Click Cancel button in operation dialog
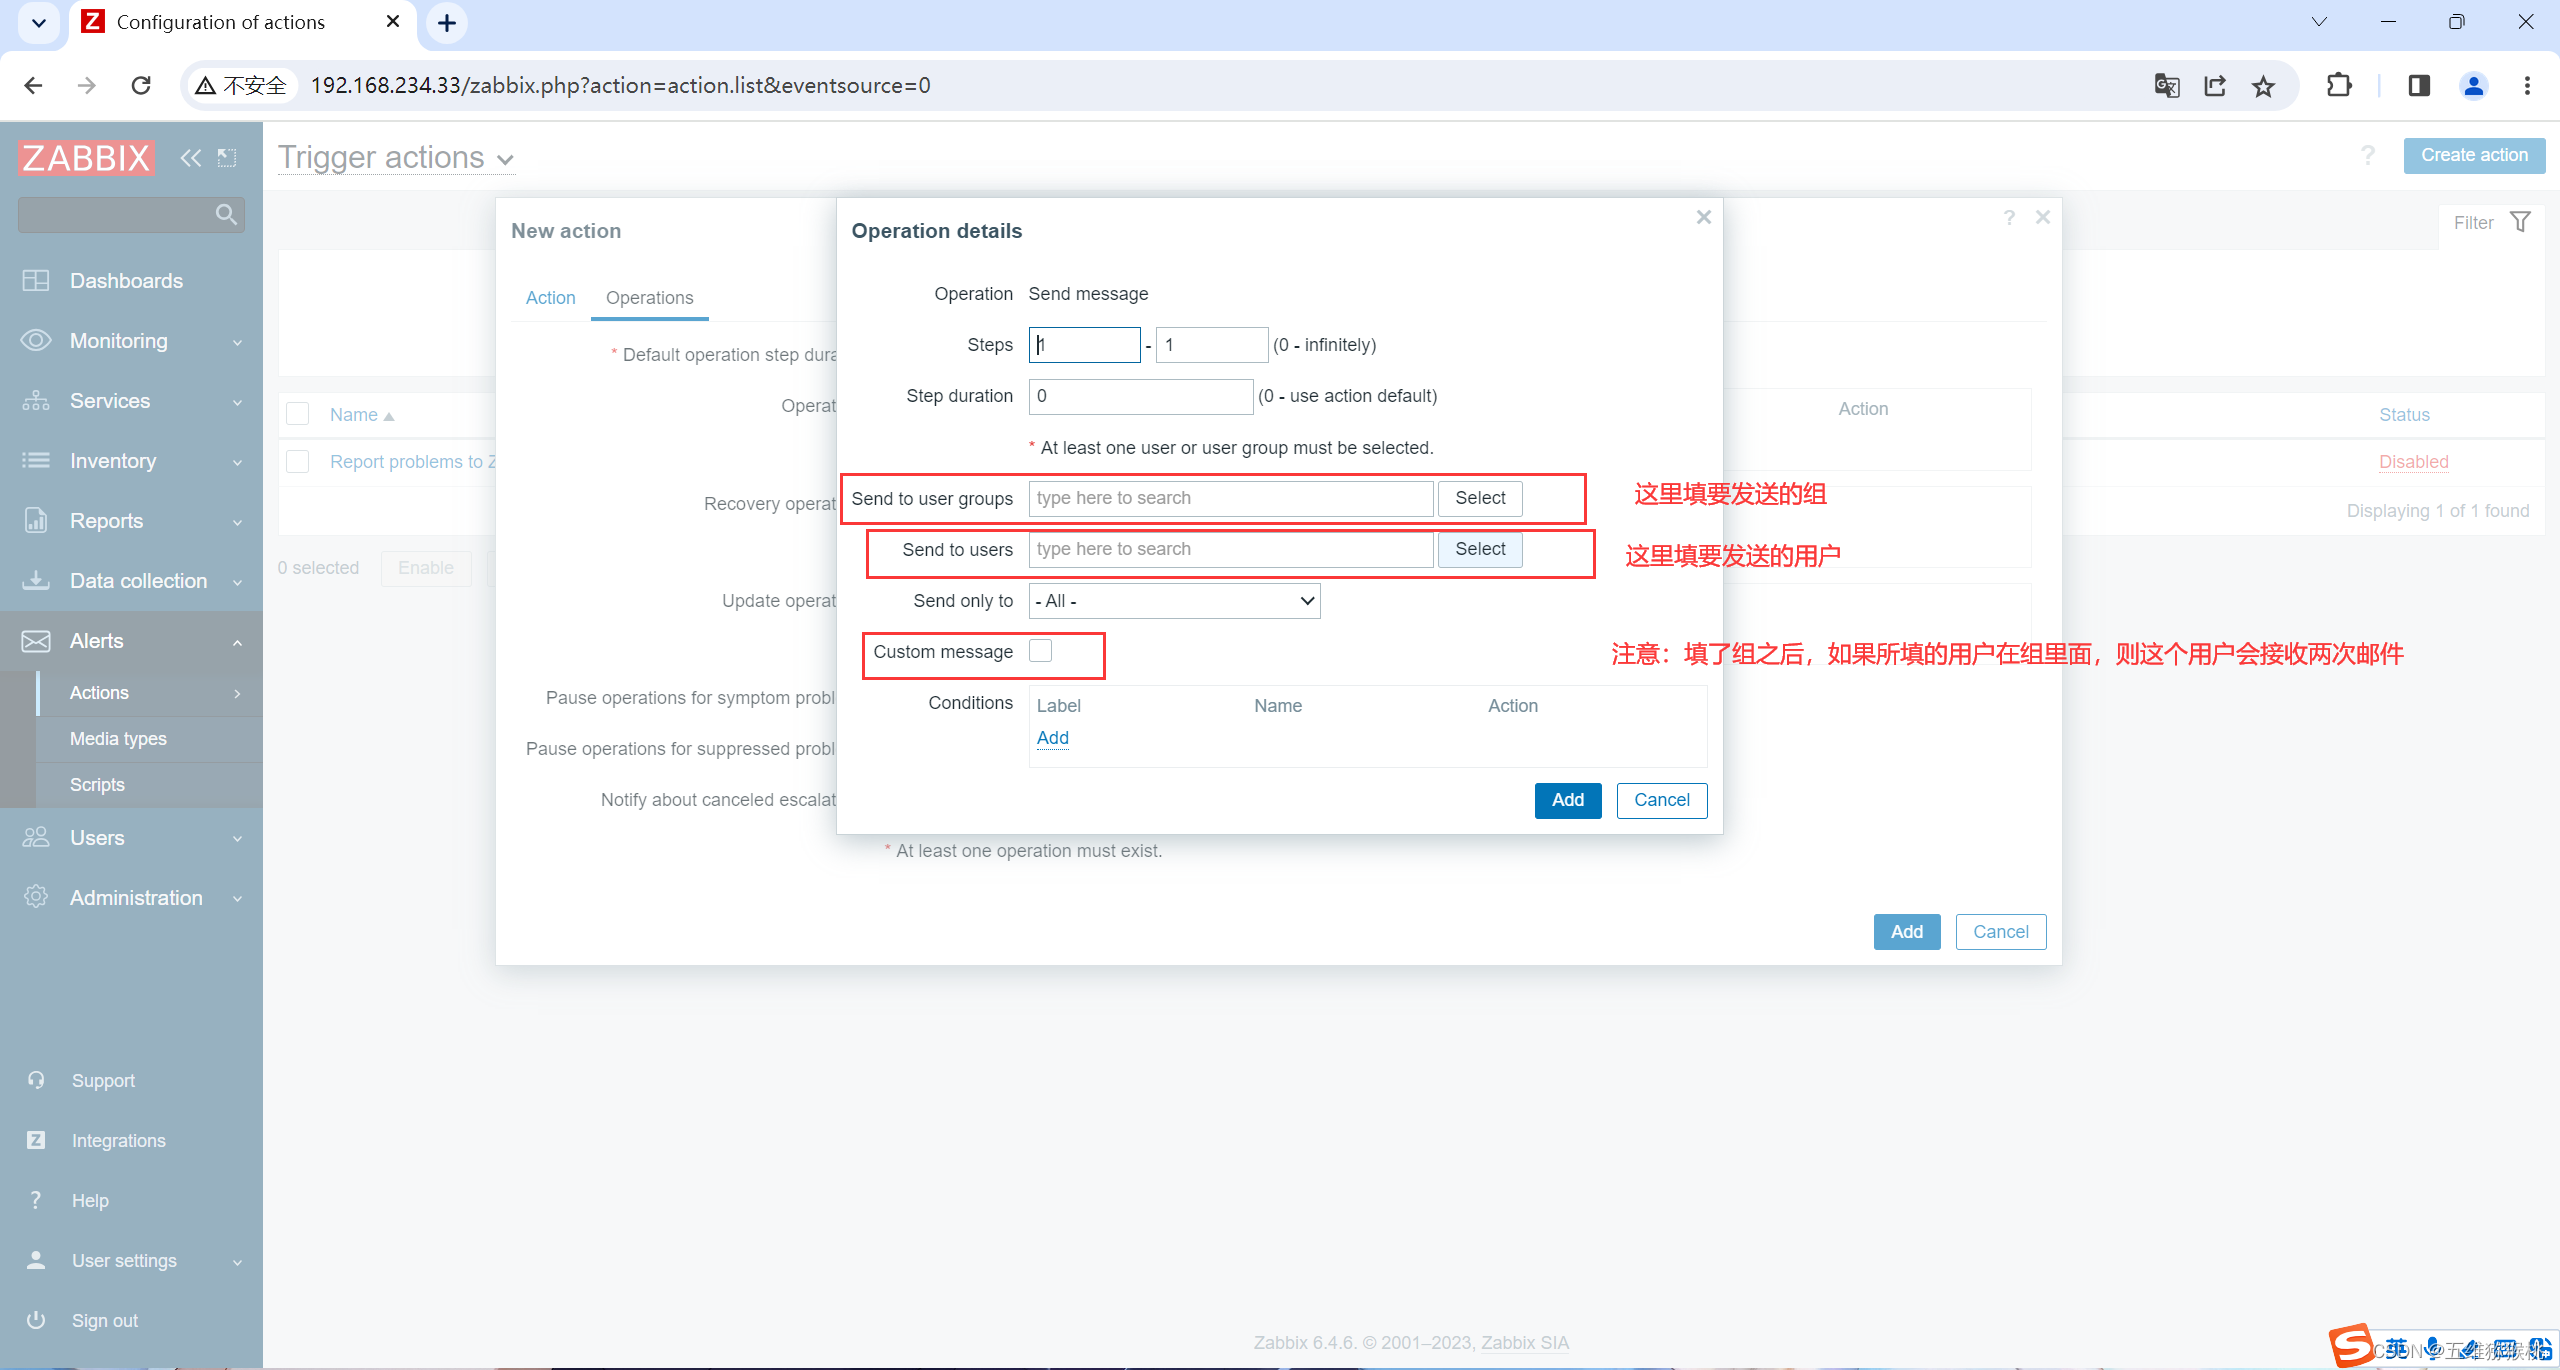The width and height of the screenshot is (2560, 1370). (x=1659, y=799)
